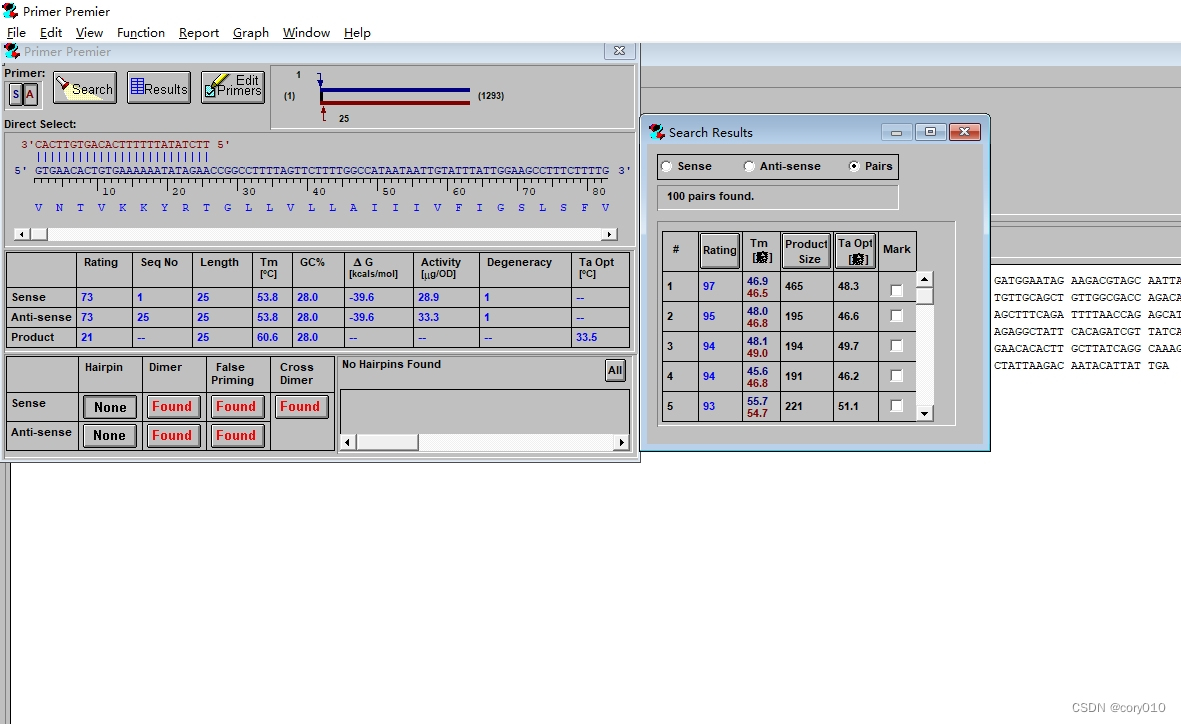
Task: Click Cross Dimer Found button
Action: pos(301,407)
